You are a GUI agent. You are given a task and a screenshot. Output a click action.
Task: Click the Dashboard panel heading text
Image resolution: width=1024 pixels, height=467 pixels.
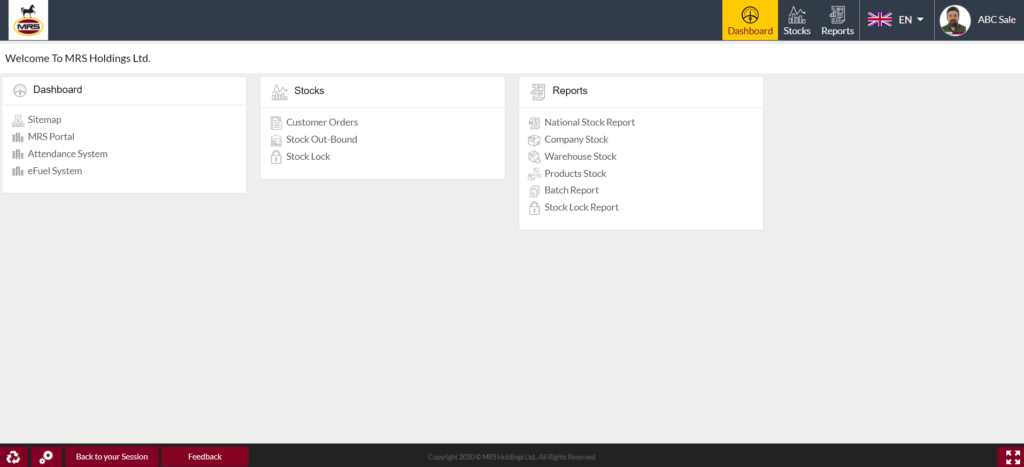tap(57, 89)
